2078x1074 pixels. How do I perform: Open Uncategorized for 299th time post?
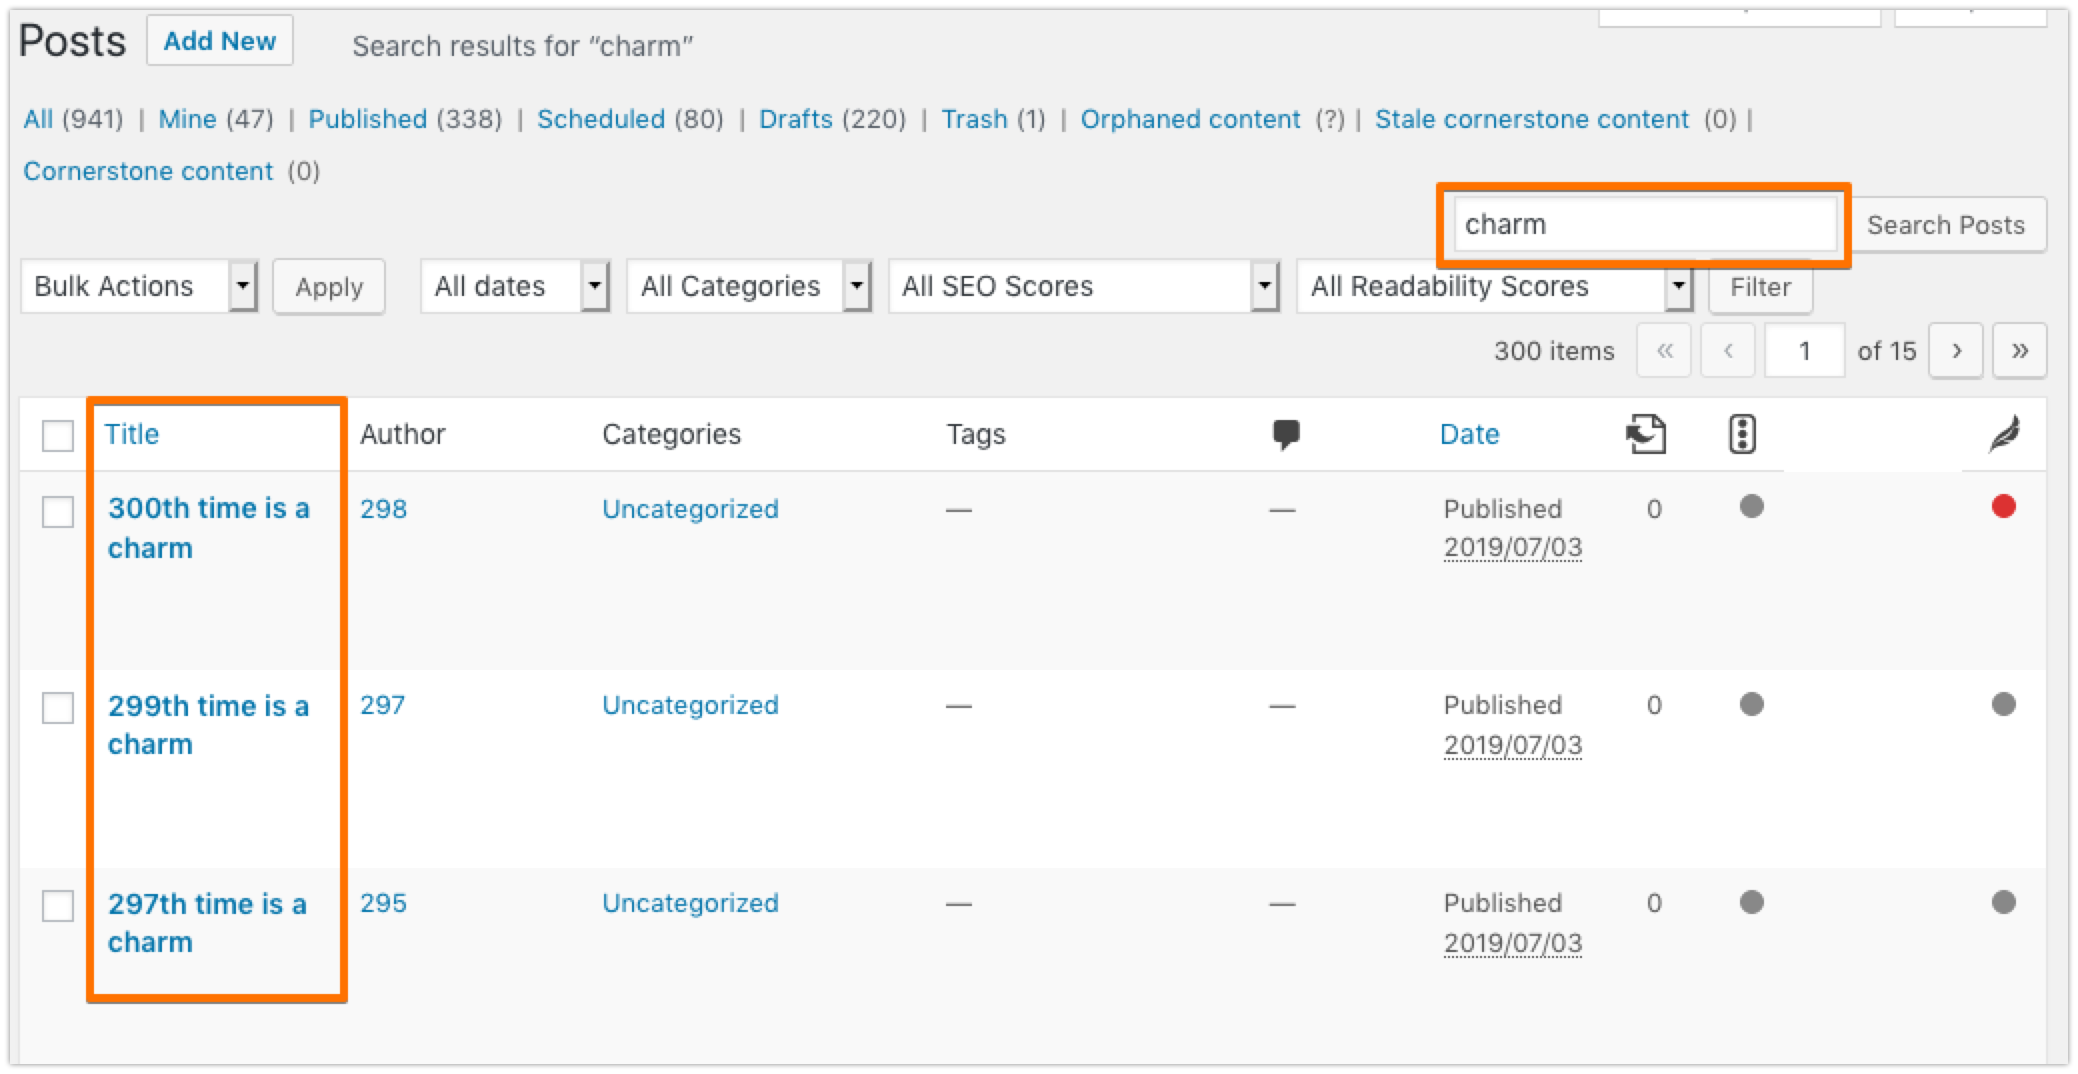click(x=690, y=705)
